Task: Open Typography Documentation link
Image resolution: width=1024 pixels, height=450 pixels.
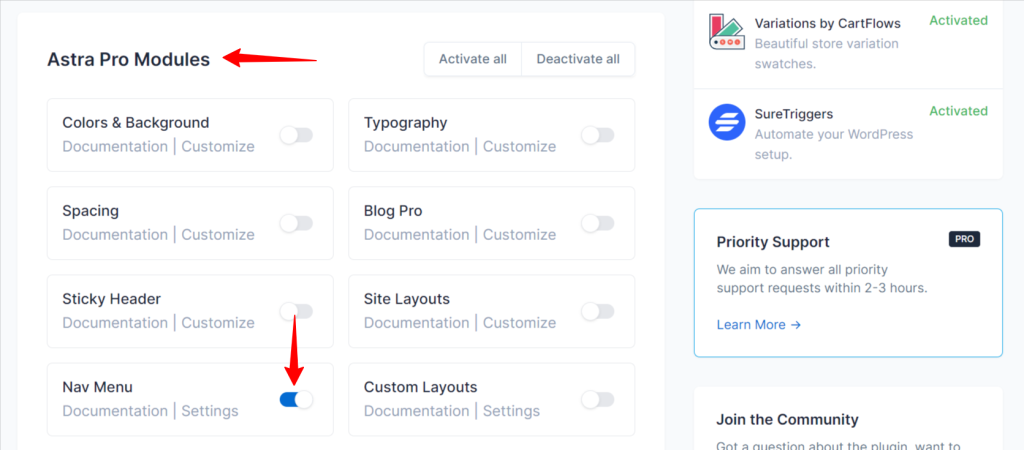Action: coord(417,146)
